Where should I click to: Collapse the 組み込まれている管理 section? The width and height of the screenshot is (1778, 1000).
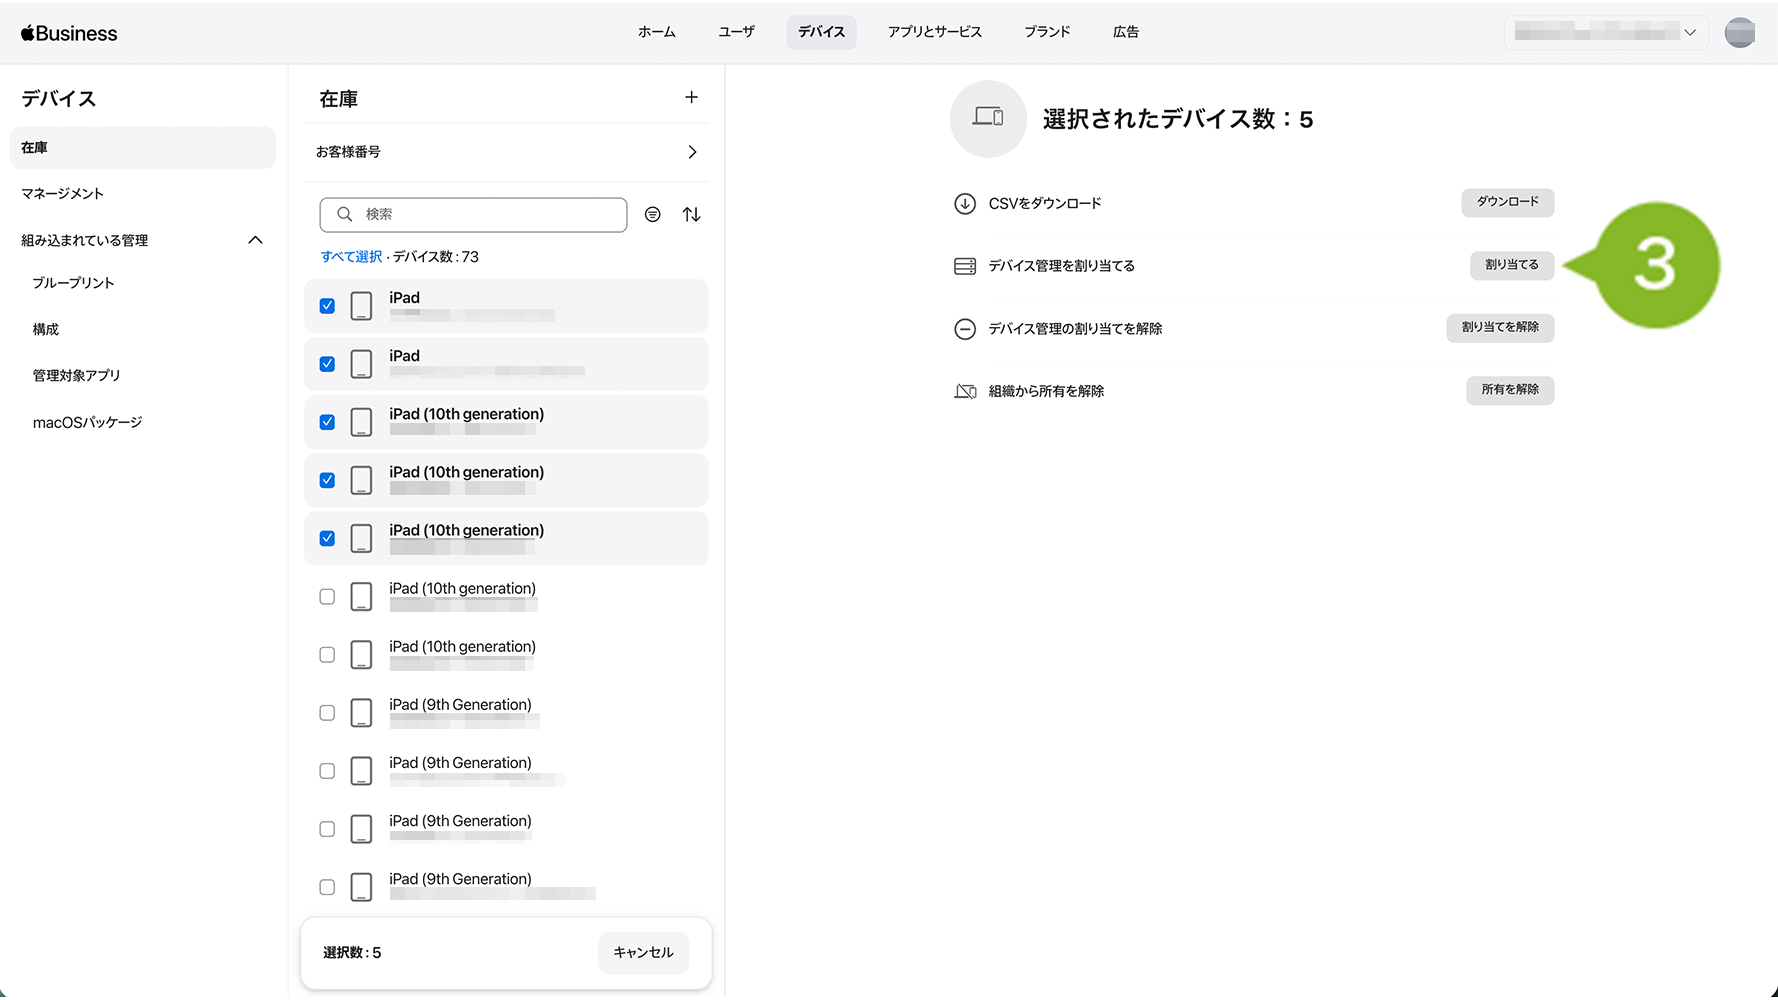(x=255, y=240)
